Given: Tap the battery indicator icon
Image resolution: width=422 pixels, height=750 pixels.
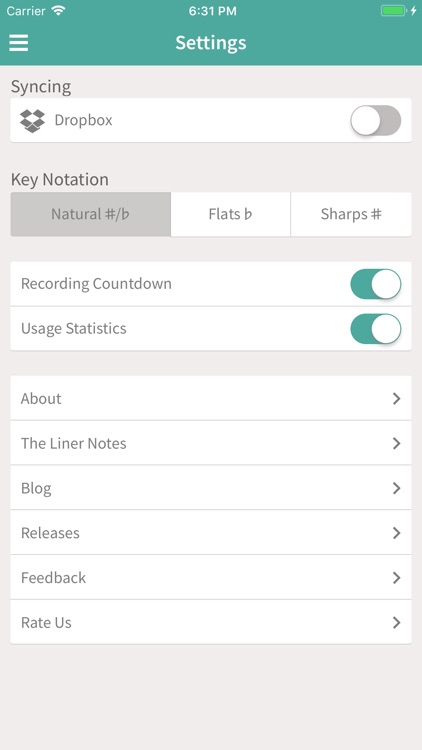Looking at the screenshot, I should (394, 11).
